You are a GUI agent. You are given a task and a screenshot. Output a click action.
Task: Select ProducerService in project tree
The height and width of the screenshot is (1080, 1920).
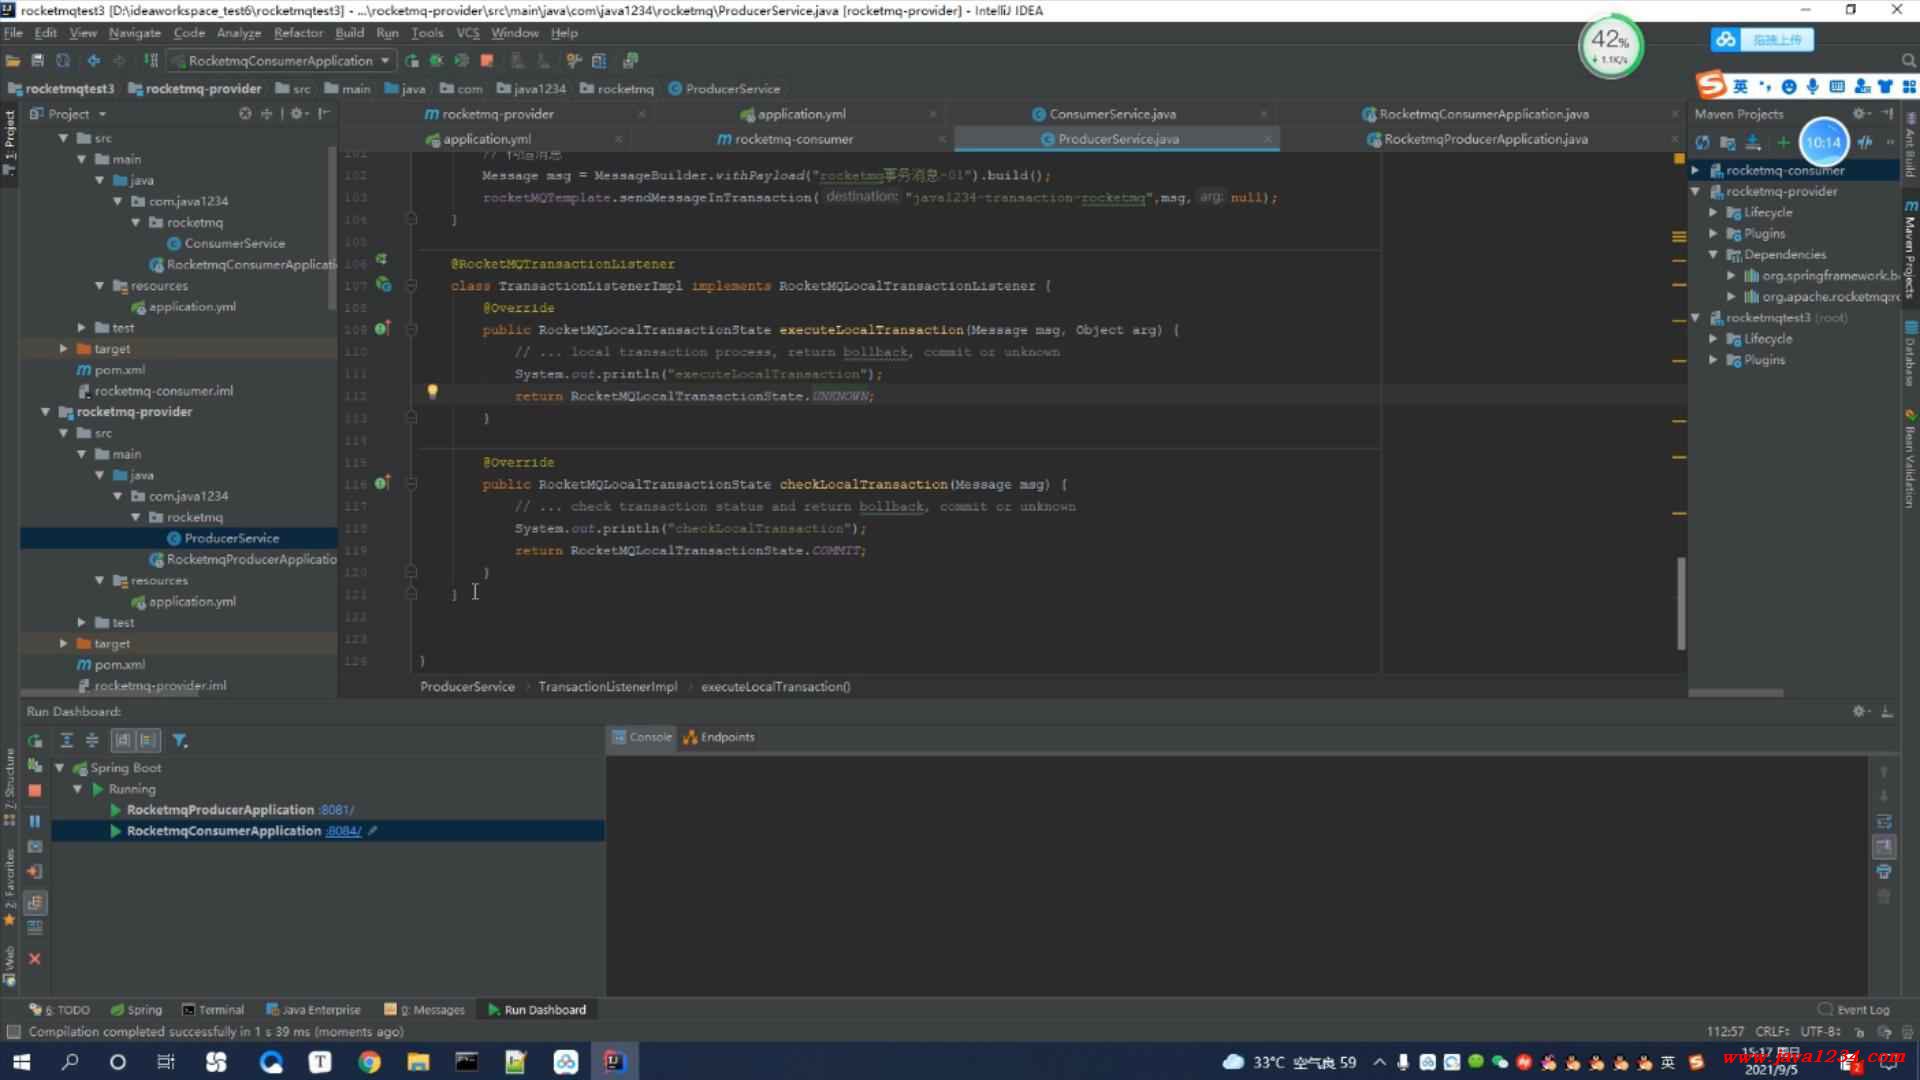click(x=231, y=538)
